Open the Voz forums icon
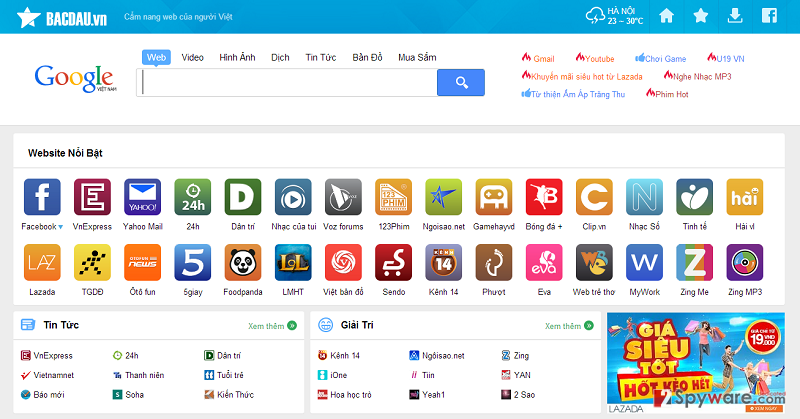This screenshot has width=800, height=419. click(343, 197)
